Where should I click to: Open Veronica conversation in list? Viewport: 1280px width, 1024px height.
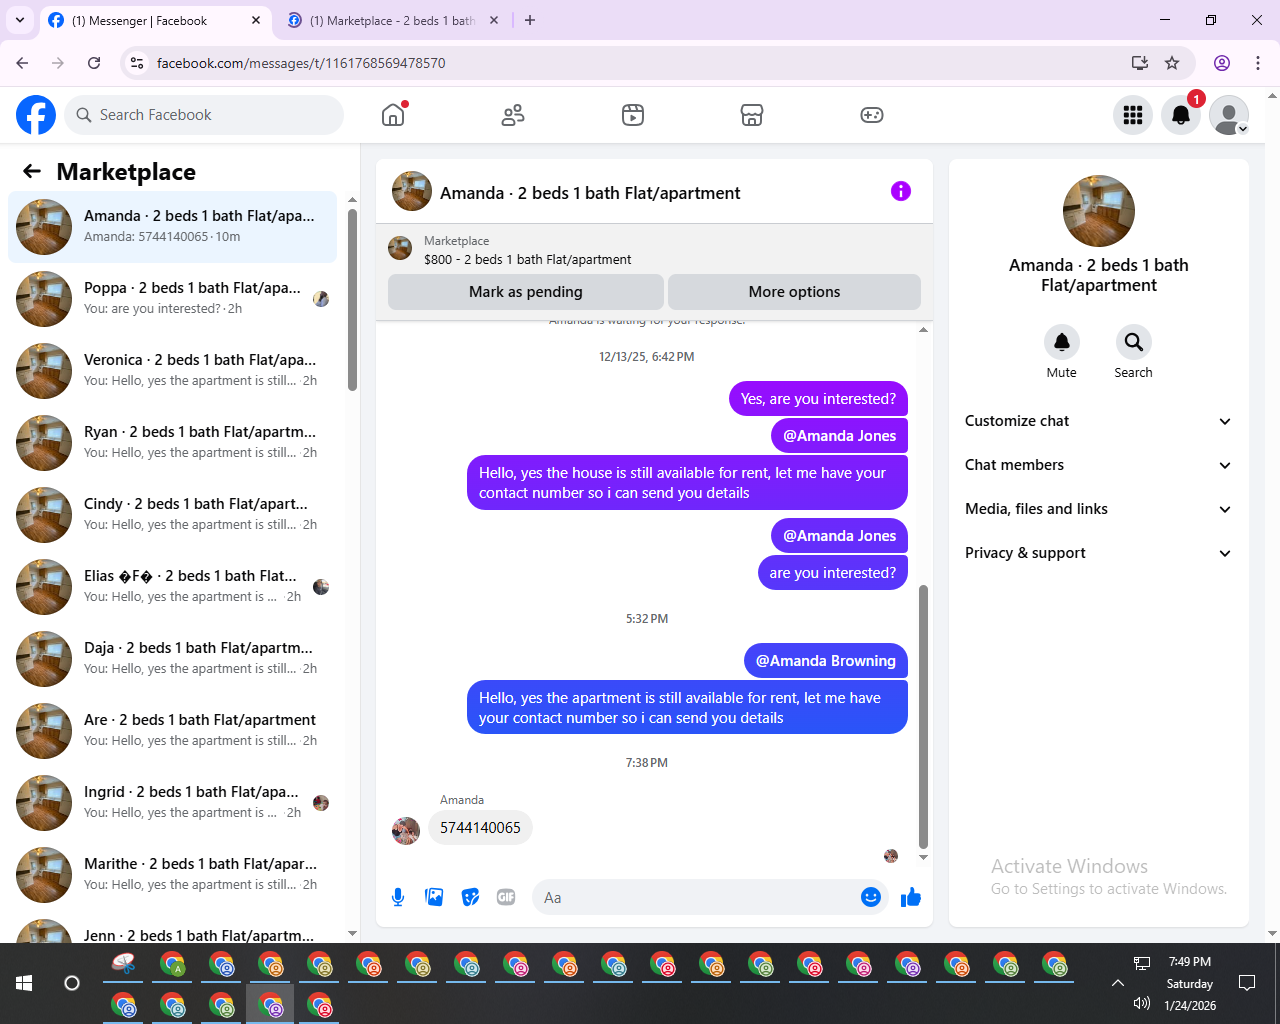(x=172, y=371)
